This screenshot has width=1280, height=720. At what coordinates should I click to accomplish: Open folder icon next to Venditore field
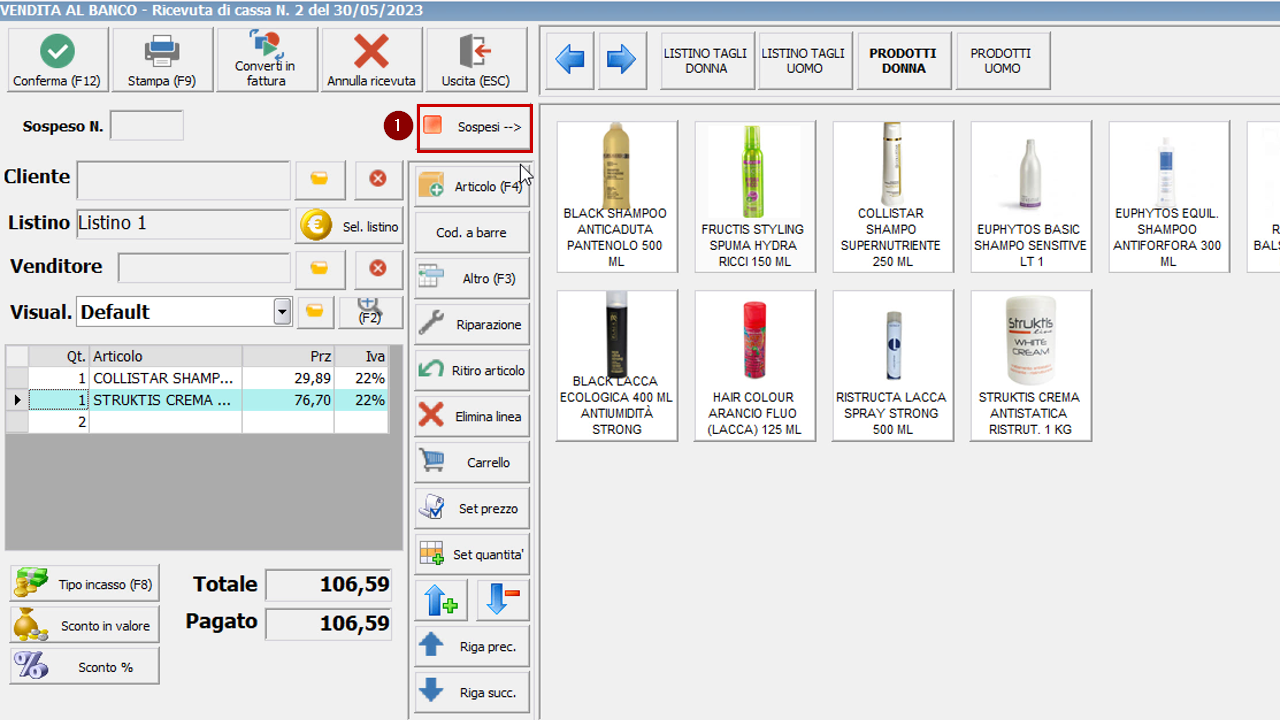click(320, 268)
